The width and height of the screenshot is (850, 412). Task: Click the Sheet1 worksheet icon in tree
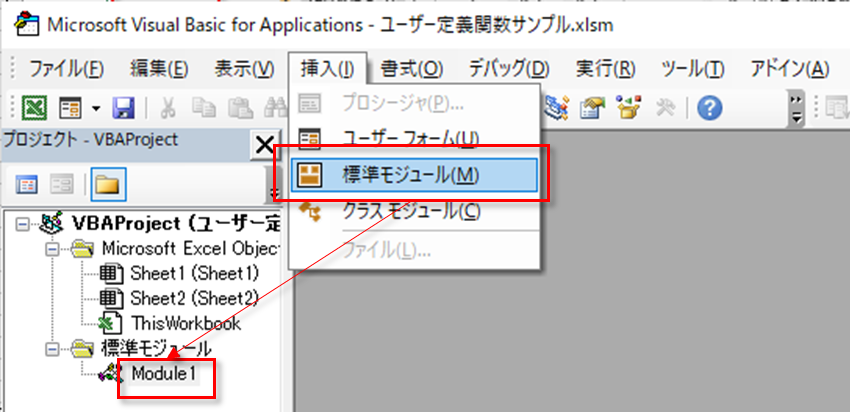coord(112,273)
